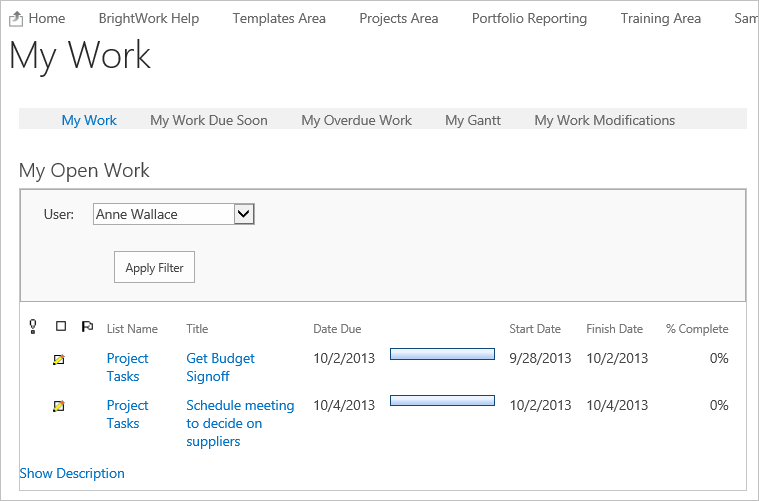
Task: Click the Get Budget Signoff task icon
Action: (x=59, y=359)
